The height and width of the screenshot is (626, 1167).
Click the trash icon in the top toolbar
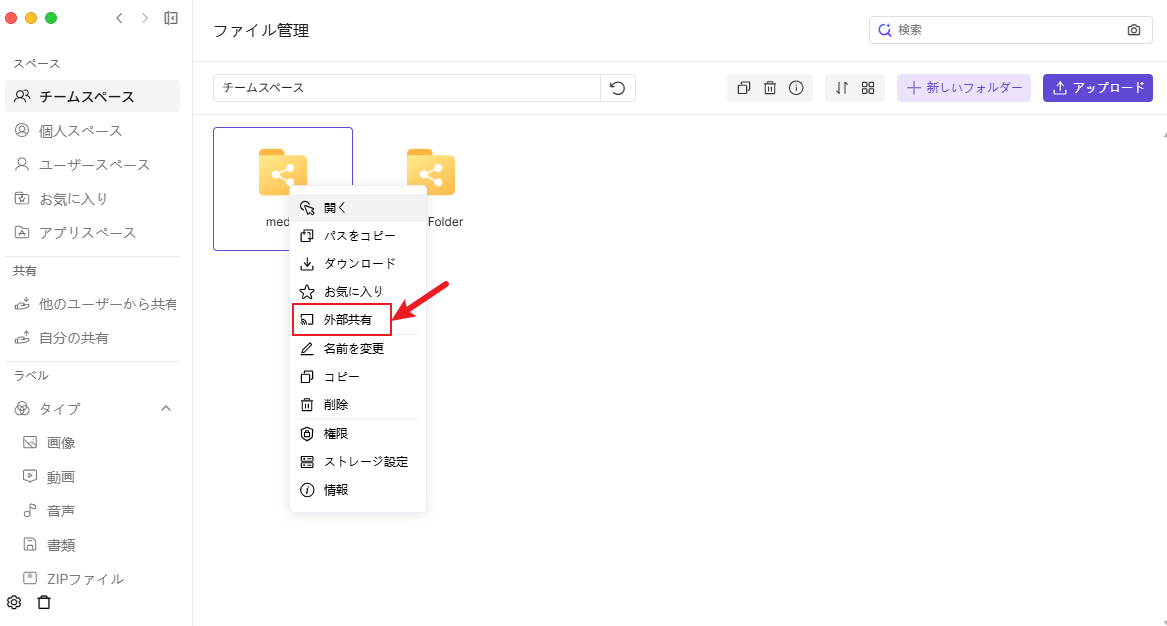pyautogui.click(x=770, y=88)
